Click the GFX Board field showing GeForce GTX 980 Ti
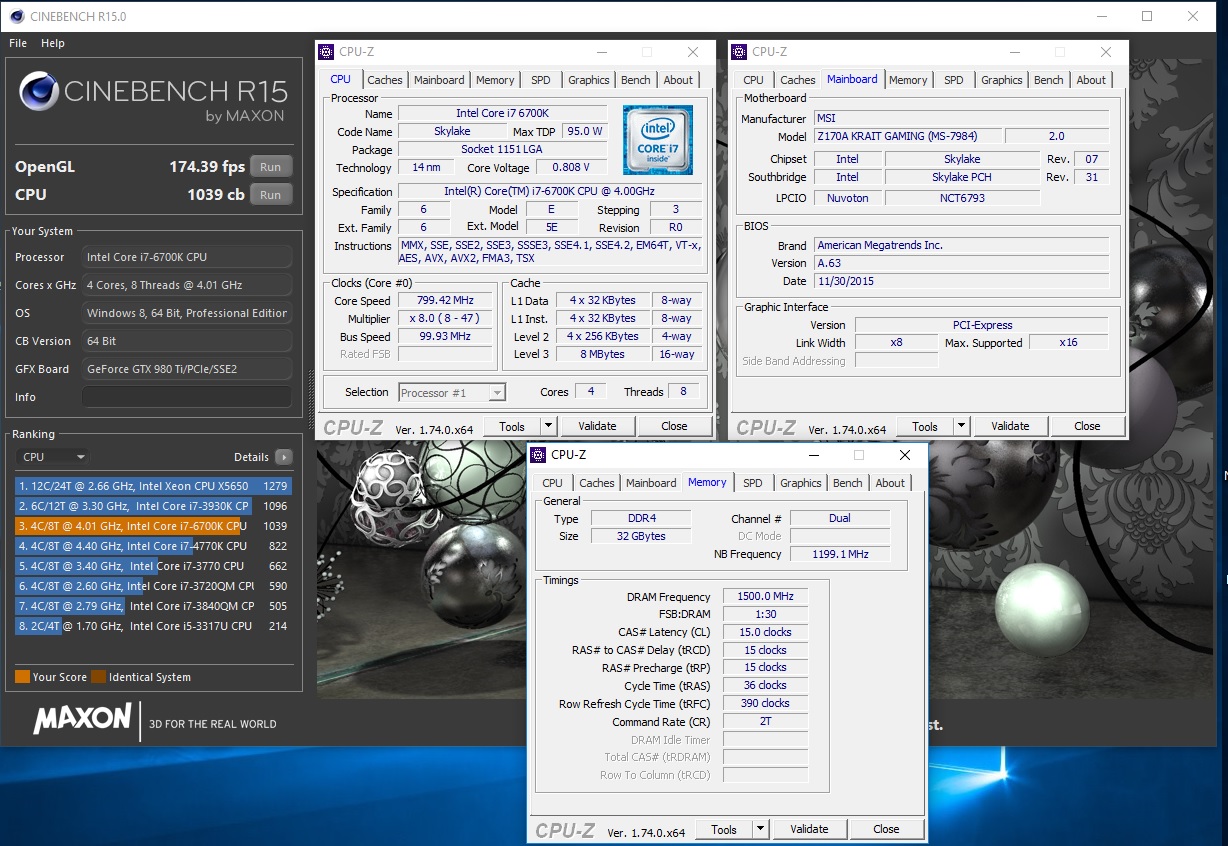Screen dimensions: 1228x846 click(x=187, y=369)
